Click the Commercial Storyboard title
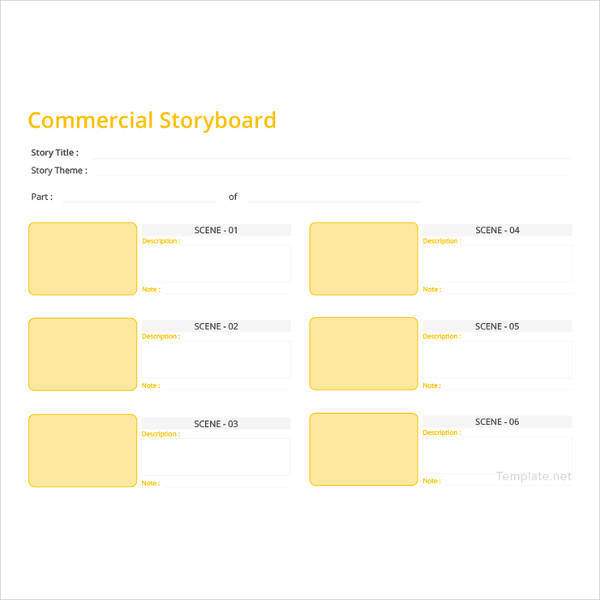The image size is (600, 600). tap(152, 121)
